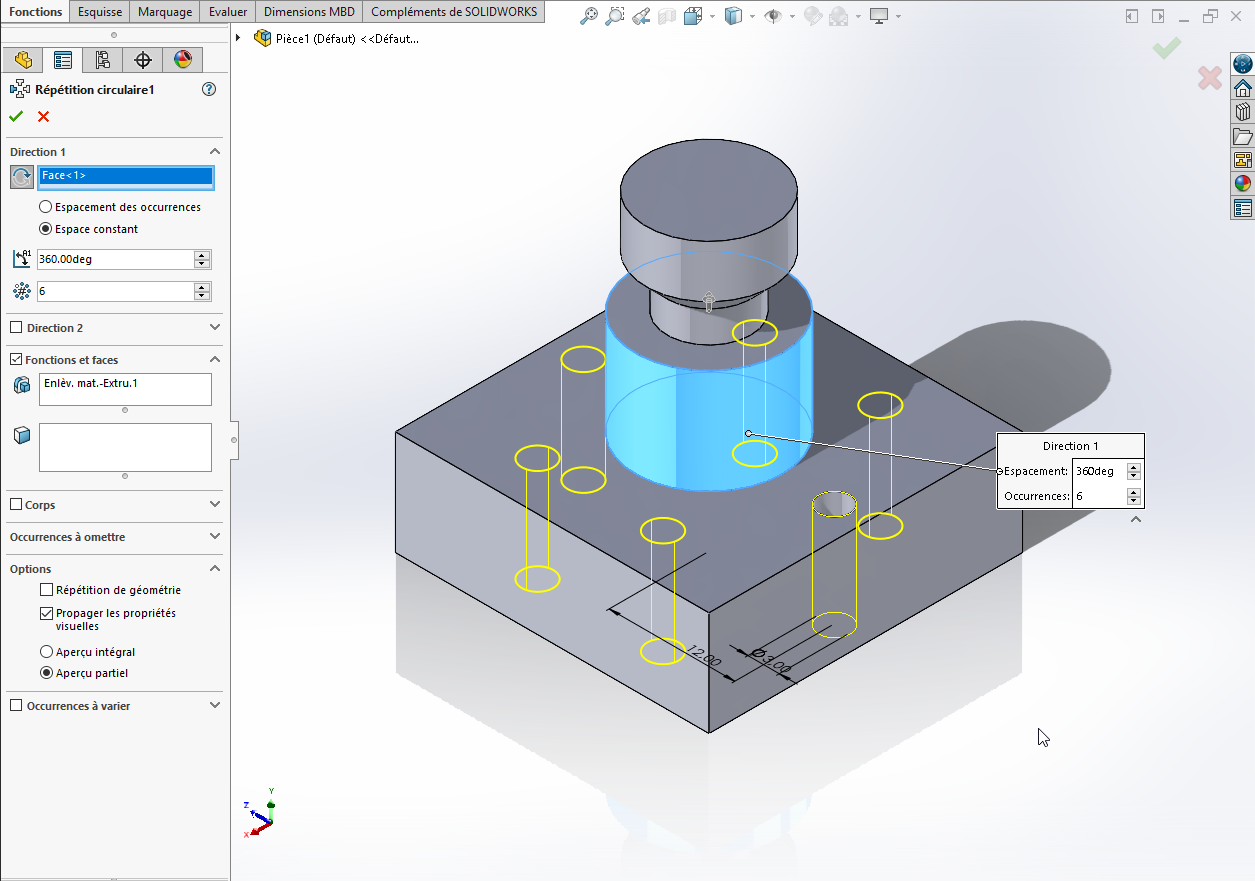Open the Evaluer ribbon tab
Viewport: 1255px width, 881px height.
[x=229, y=12]
